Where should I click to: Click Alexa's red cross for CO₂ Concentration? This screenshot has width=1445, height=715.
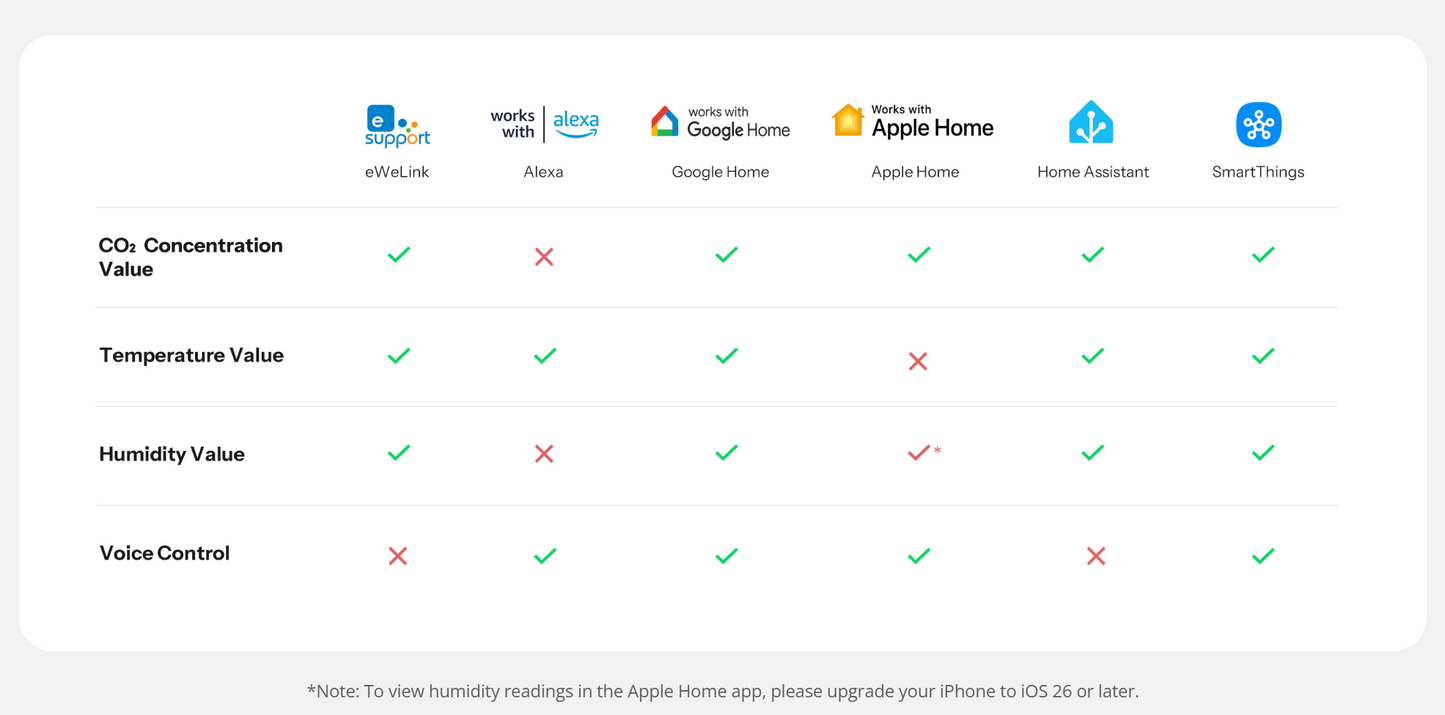544,257
